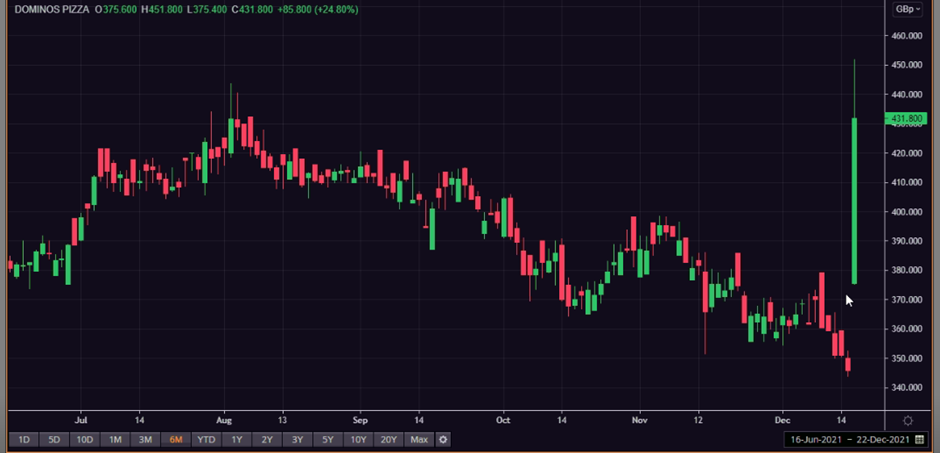
Task: Choose the YTD range button
Action: tap(206, 440)
